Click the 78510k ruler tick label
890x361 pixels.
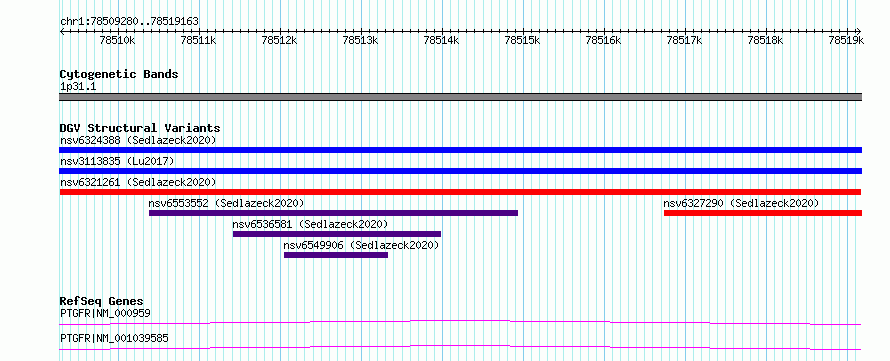click(117, 40)
